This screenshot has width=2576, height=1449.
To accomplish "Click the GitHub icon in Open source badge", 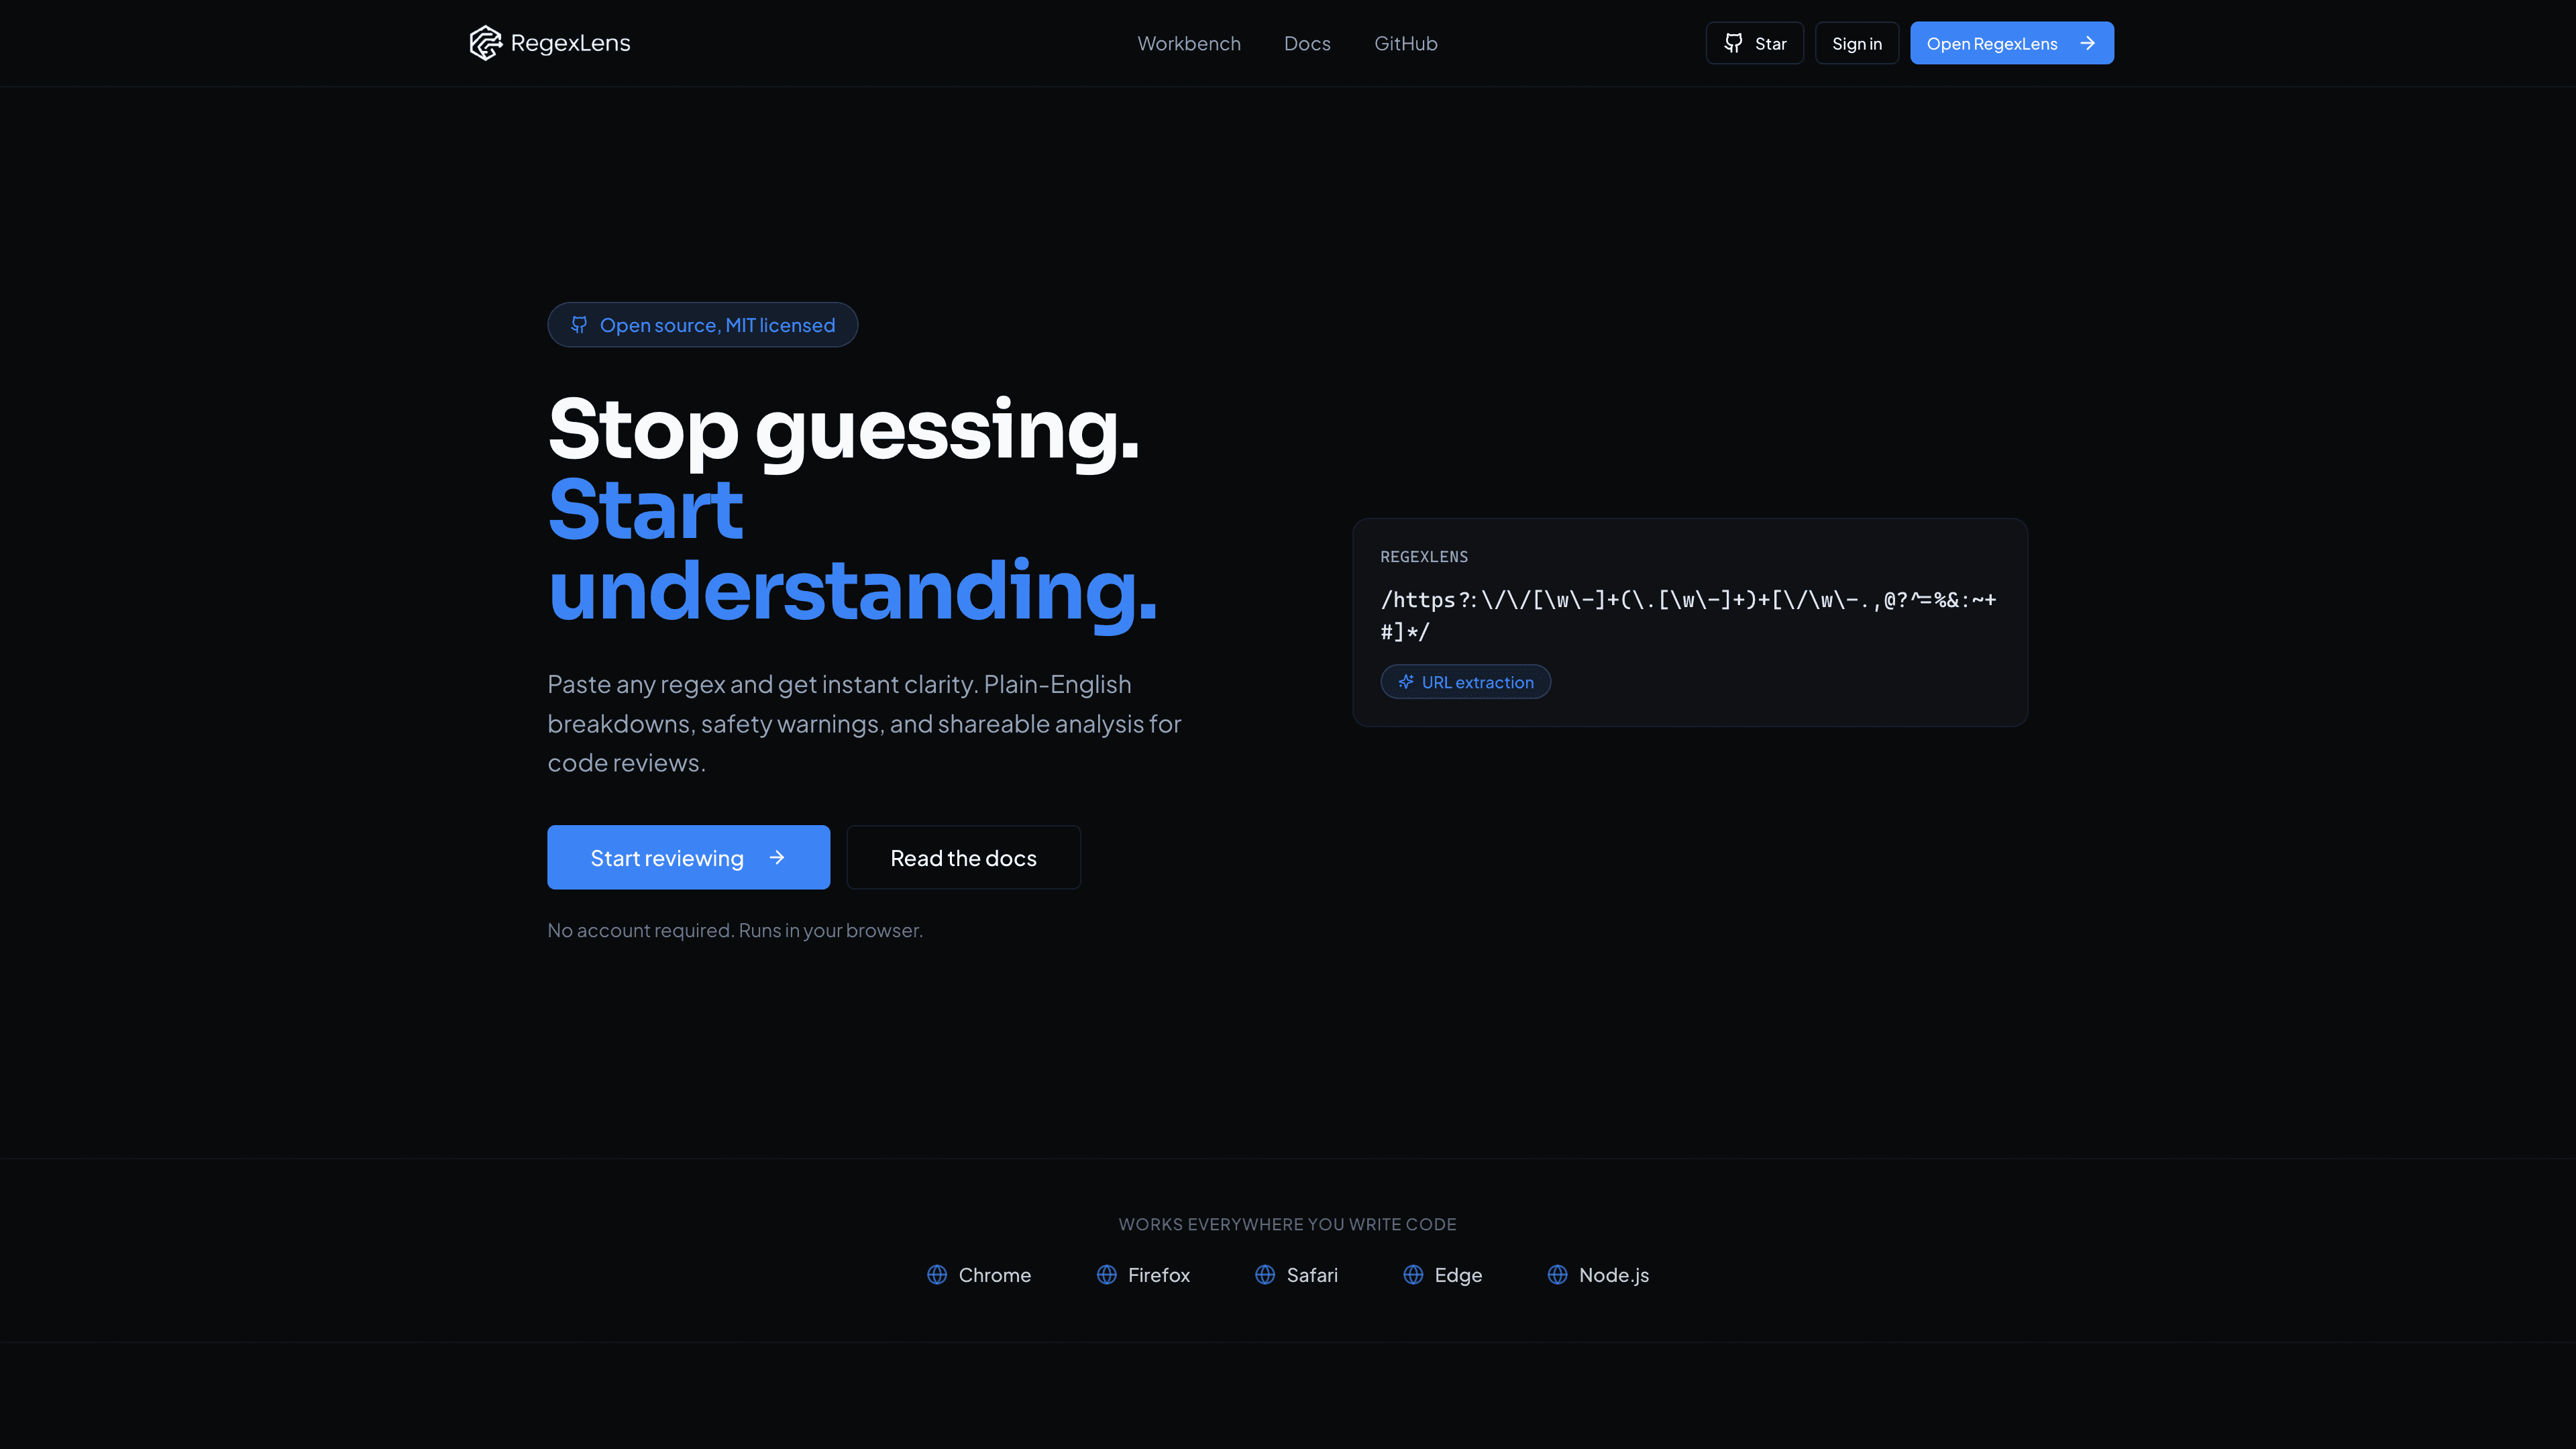I will 579,325.
